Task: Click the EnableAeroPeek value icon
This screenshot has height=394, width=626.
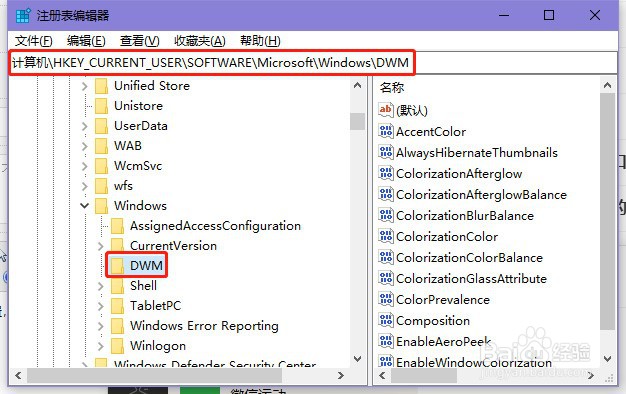Action: 386,341
